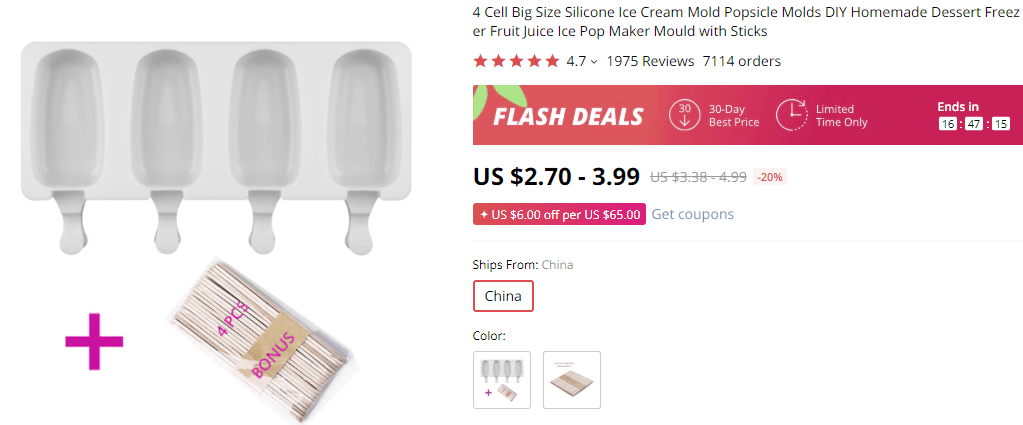Click the pink plus icon in product image
This screenshot has width=1023, height=425.
click(94, 341)
